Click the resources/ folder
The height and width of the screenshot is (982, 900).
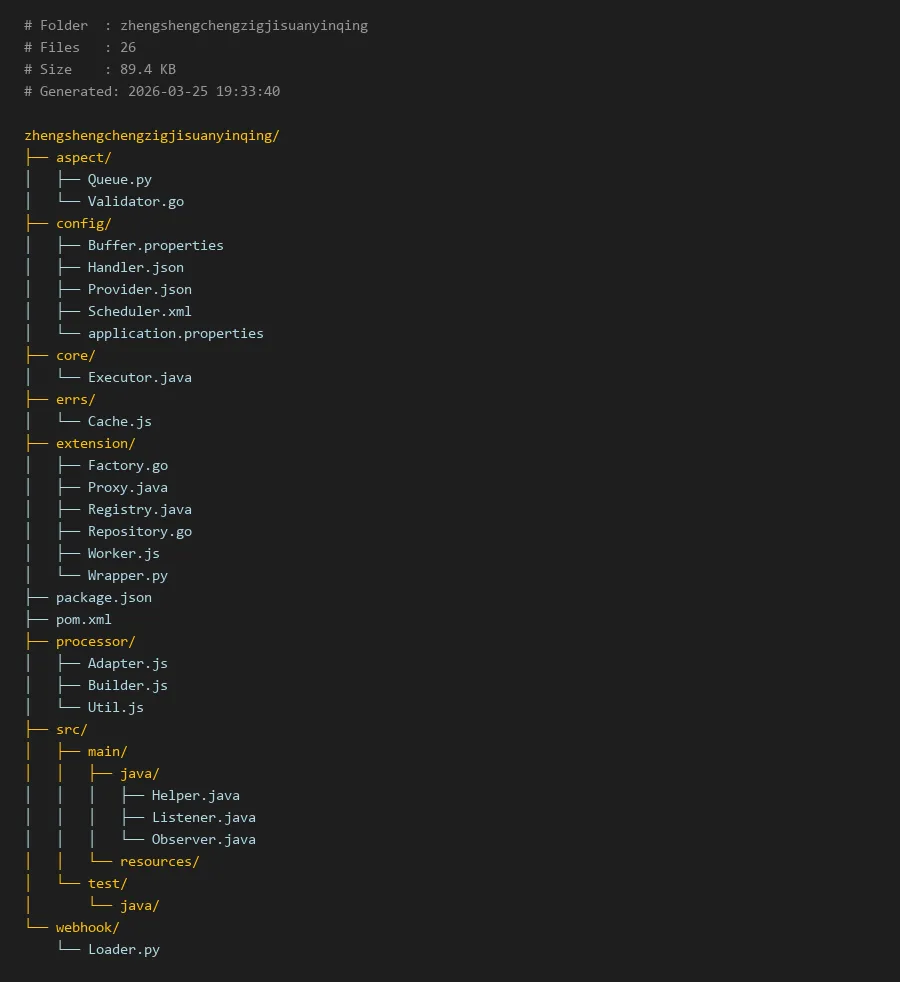point(159,861)
